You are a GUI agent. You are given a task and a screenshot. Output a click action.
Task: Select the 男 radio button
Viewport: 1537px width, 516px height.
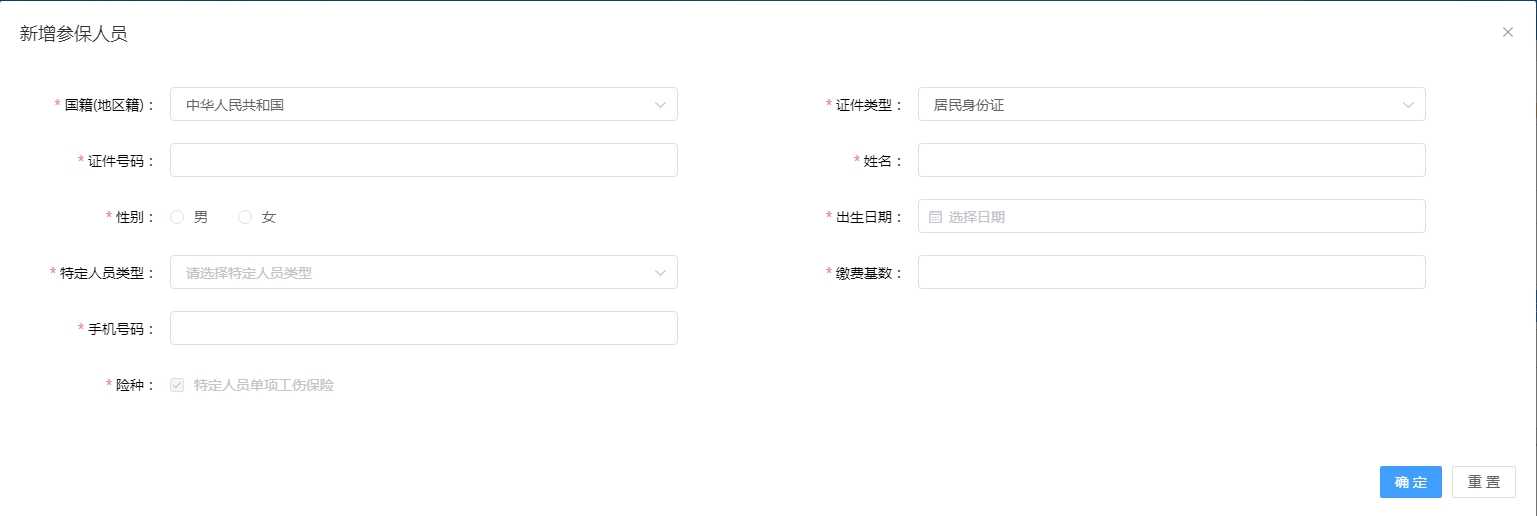177,217
